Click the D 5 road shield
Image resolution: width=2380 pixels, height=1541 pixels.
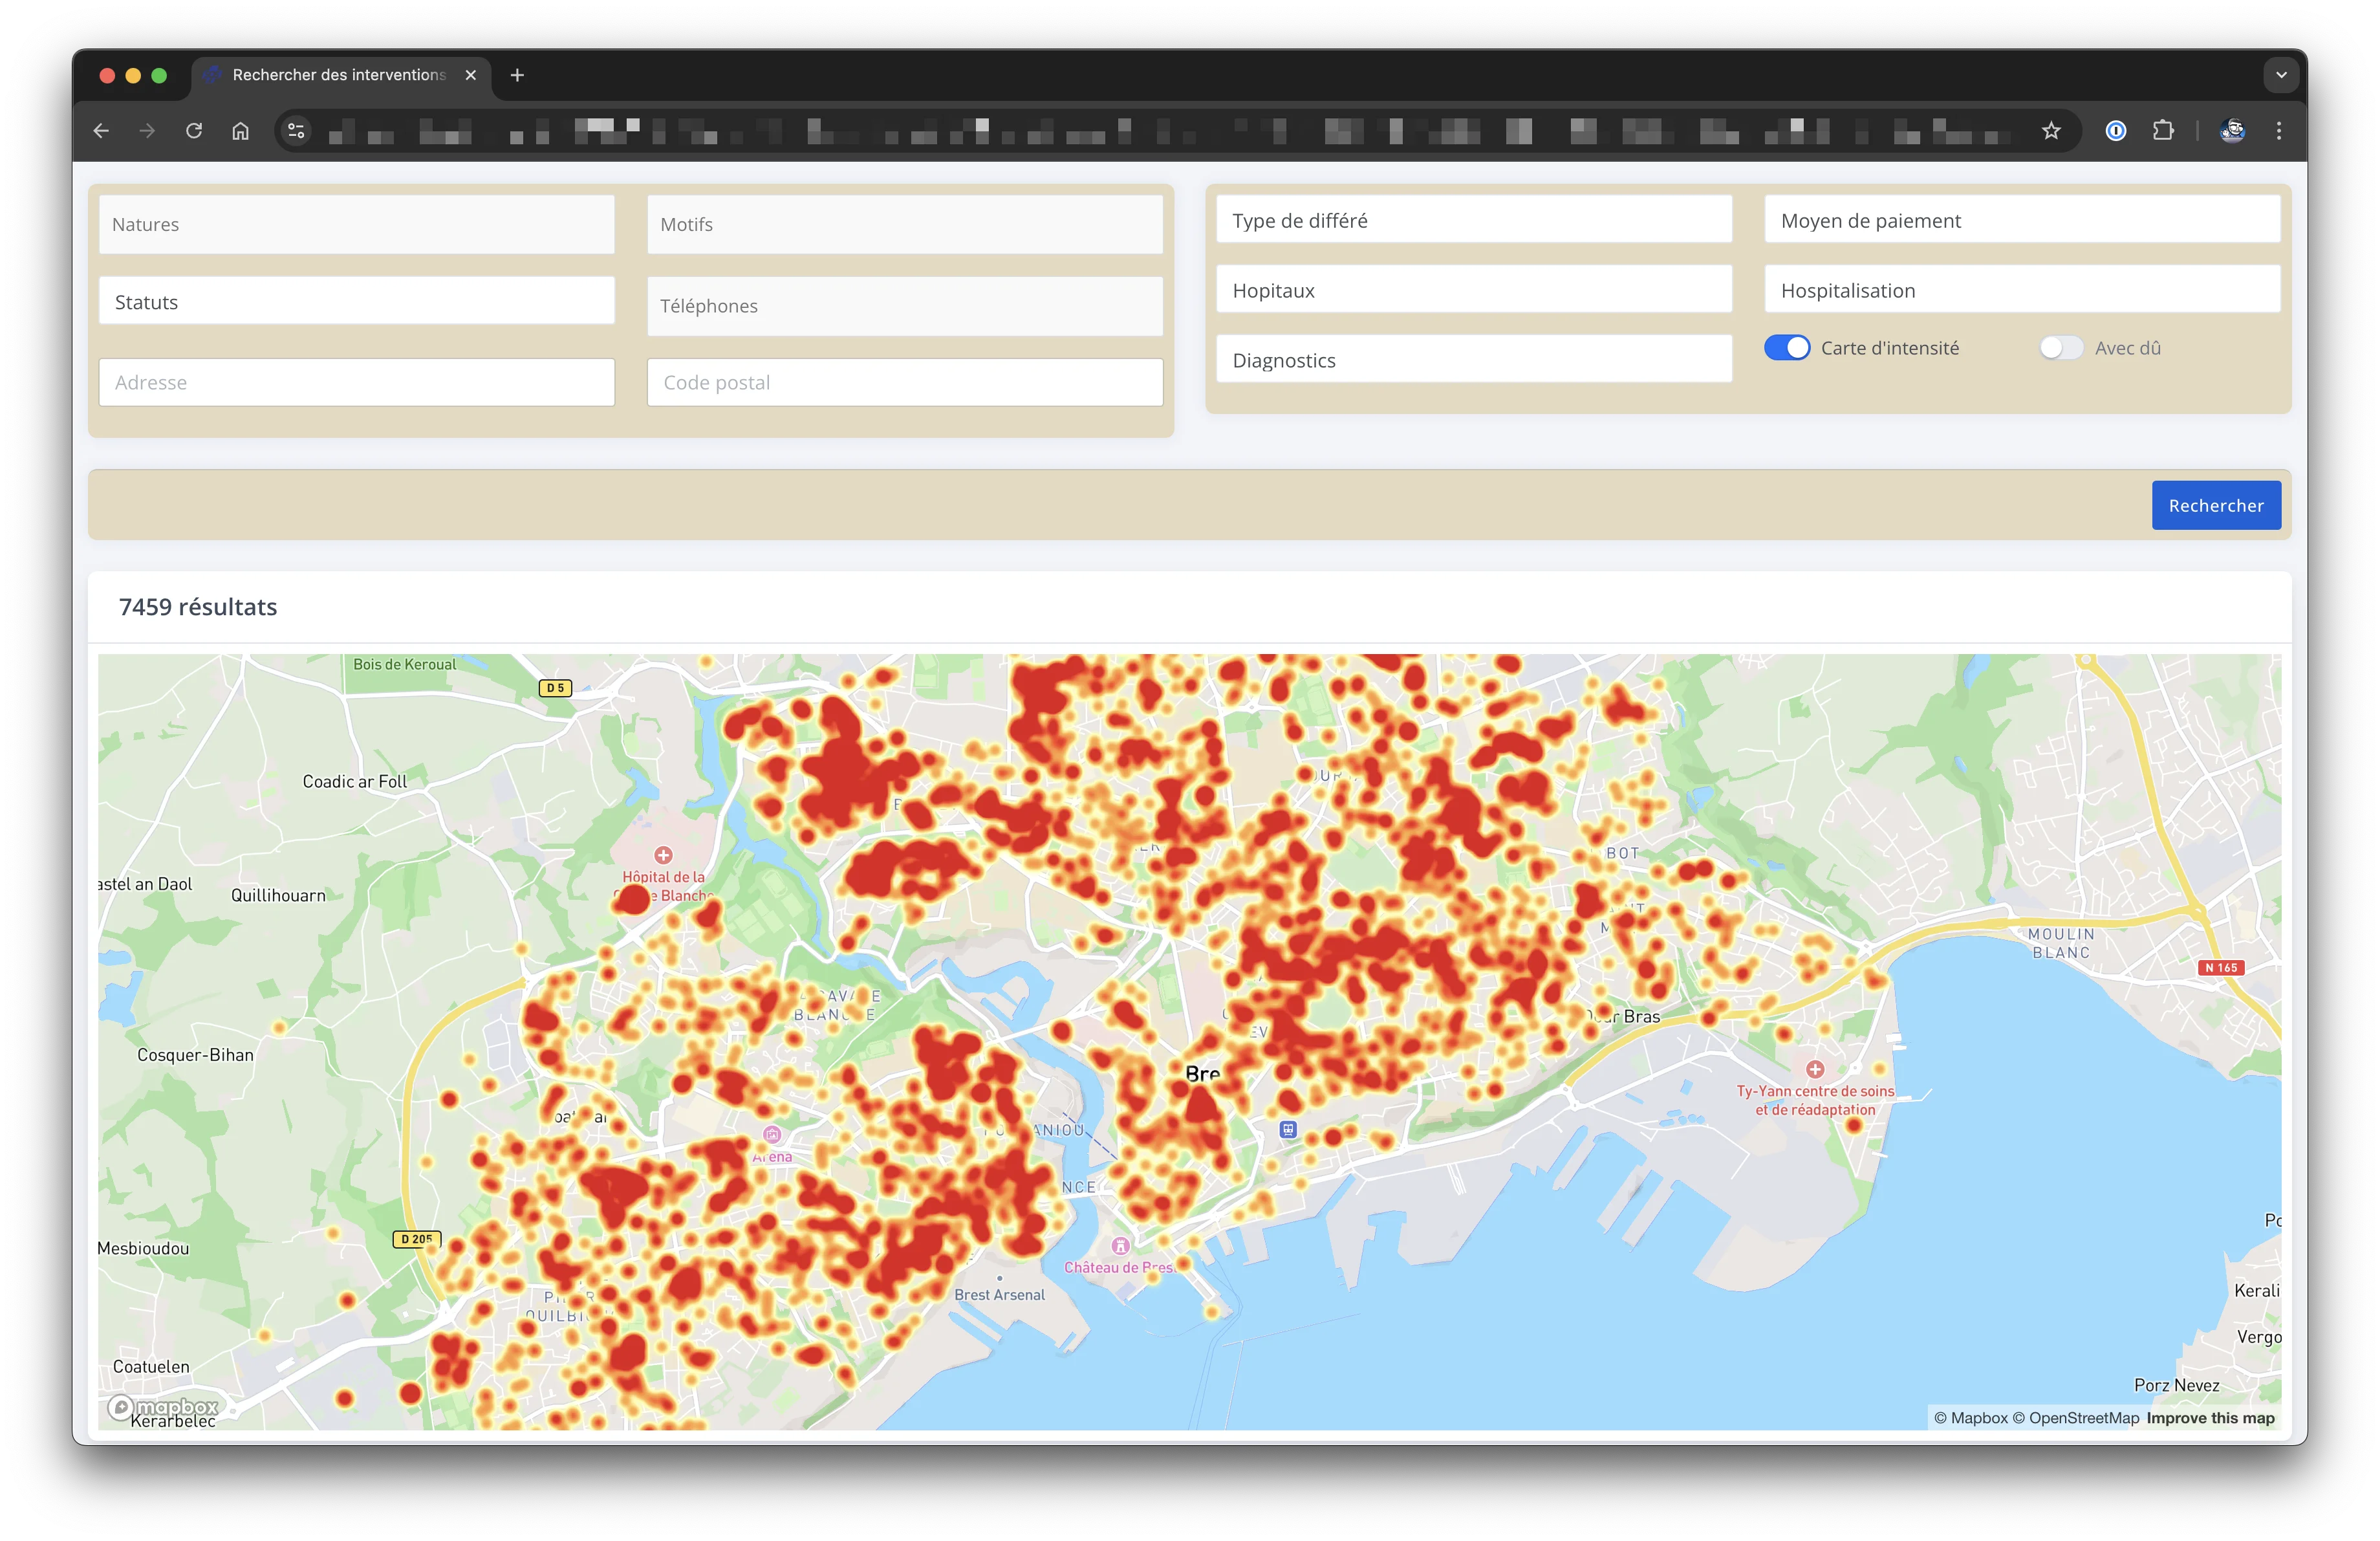click(x=556, y=688)
